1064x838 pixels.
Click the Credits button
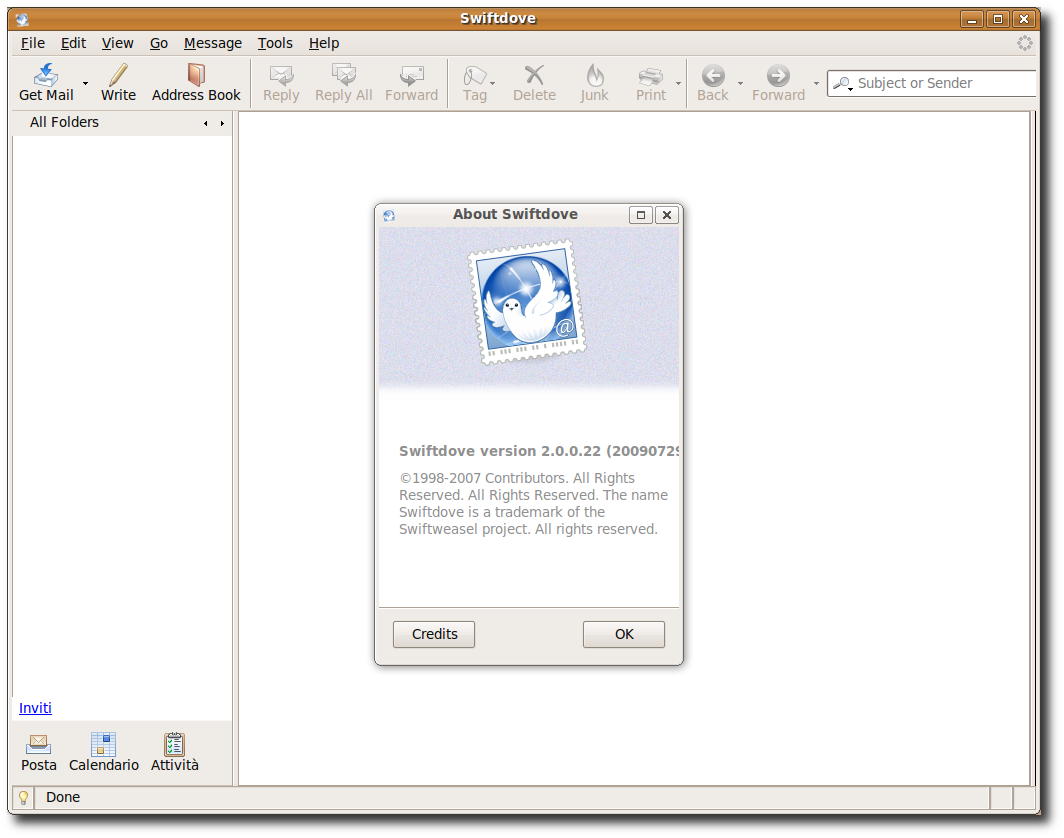click(x=434, y=634)
